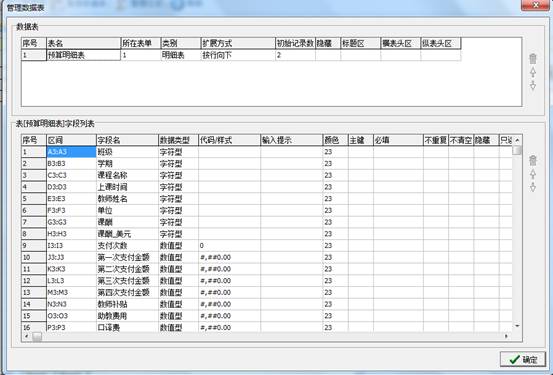Click the 不清空 column header

coord(461,140)
